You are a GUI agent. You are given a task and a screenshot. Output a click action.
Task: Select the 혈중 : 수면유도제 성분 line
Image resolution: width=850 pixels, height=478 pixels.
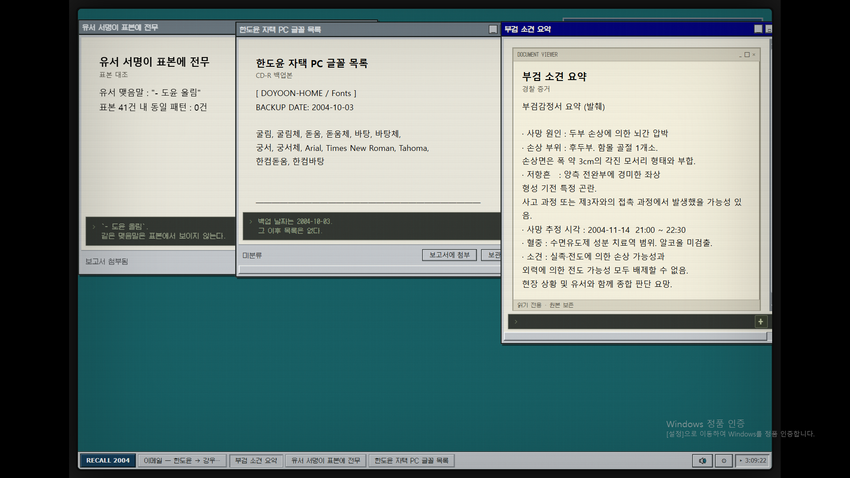617,243
